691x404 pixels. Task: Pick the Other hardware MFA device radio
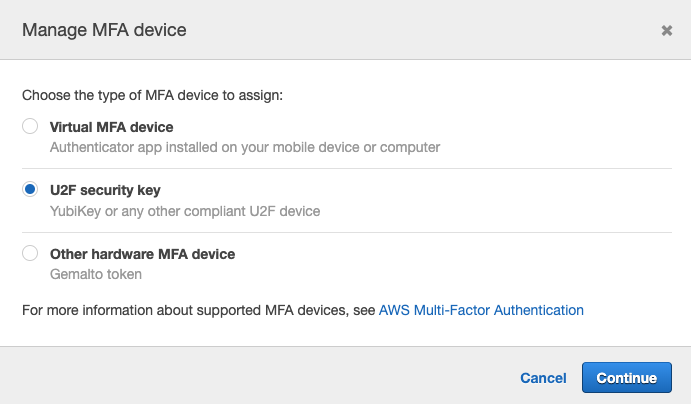click(30, 253)
